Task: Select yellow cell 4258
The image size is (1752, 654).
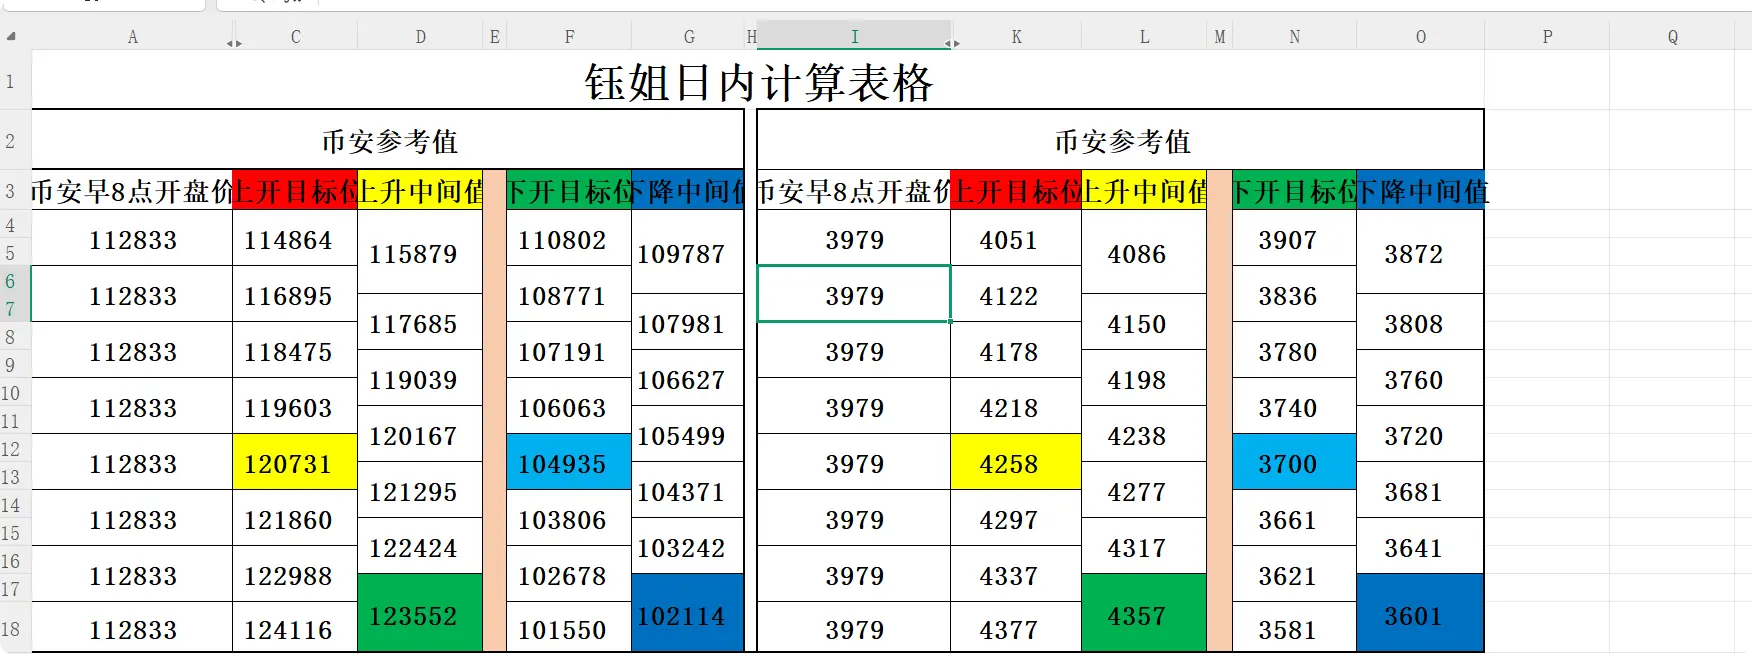Action: pyautogui.click(x=1016, y=462)
